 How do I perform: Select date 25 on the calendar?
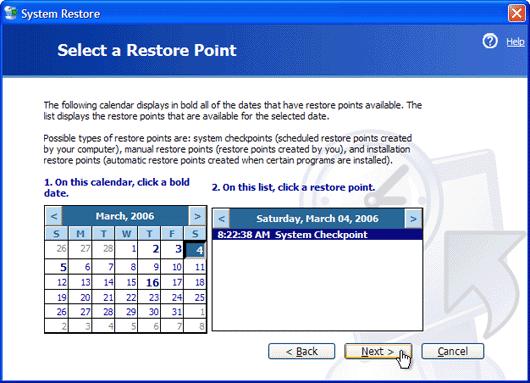click(195, 297)
